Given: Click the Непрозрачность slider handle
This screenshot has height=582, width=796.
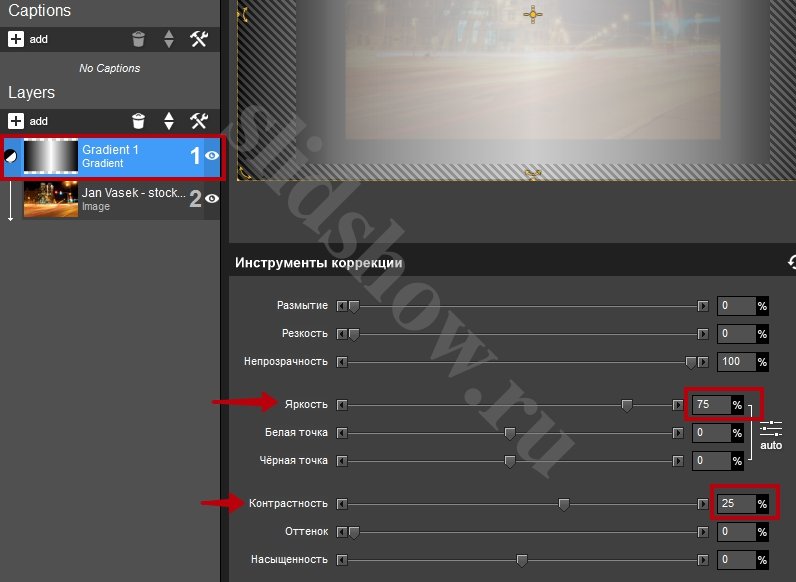Looking at the screenshot, I should point(690,363).
